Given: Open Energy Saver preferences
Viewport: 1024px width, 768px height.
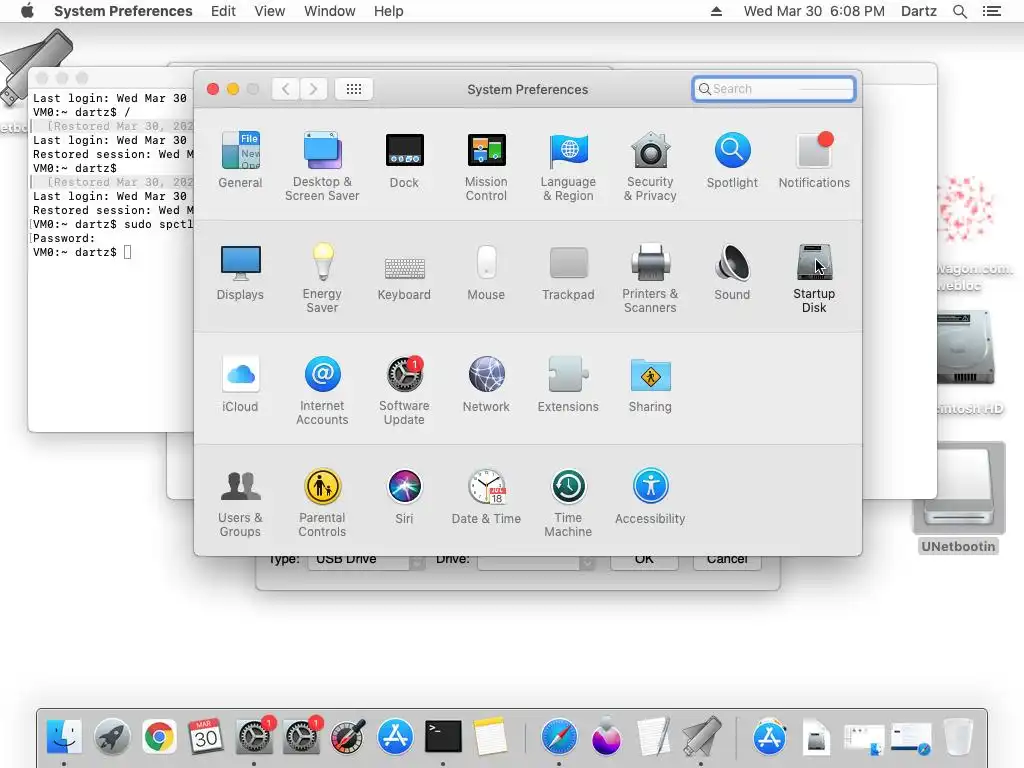Looking at the screenshot, I should [322, 278].
